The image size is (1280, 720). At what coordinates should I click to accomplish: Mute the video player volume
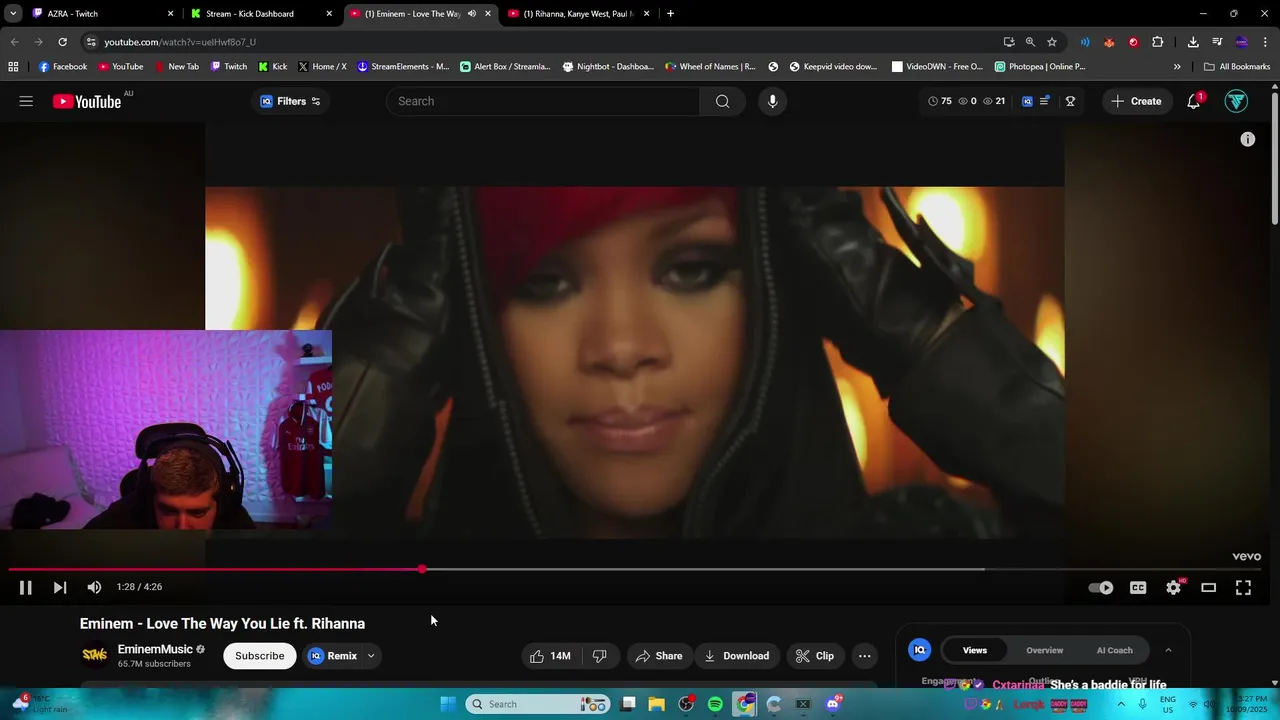[94, 588]
